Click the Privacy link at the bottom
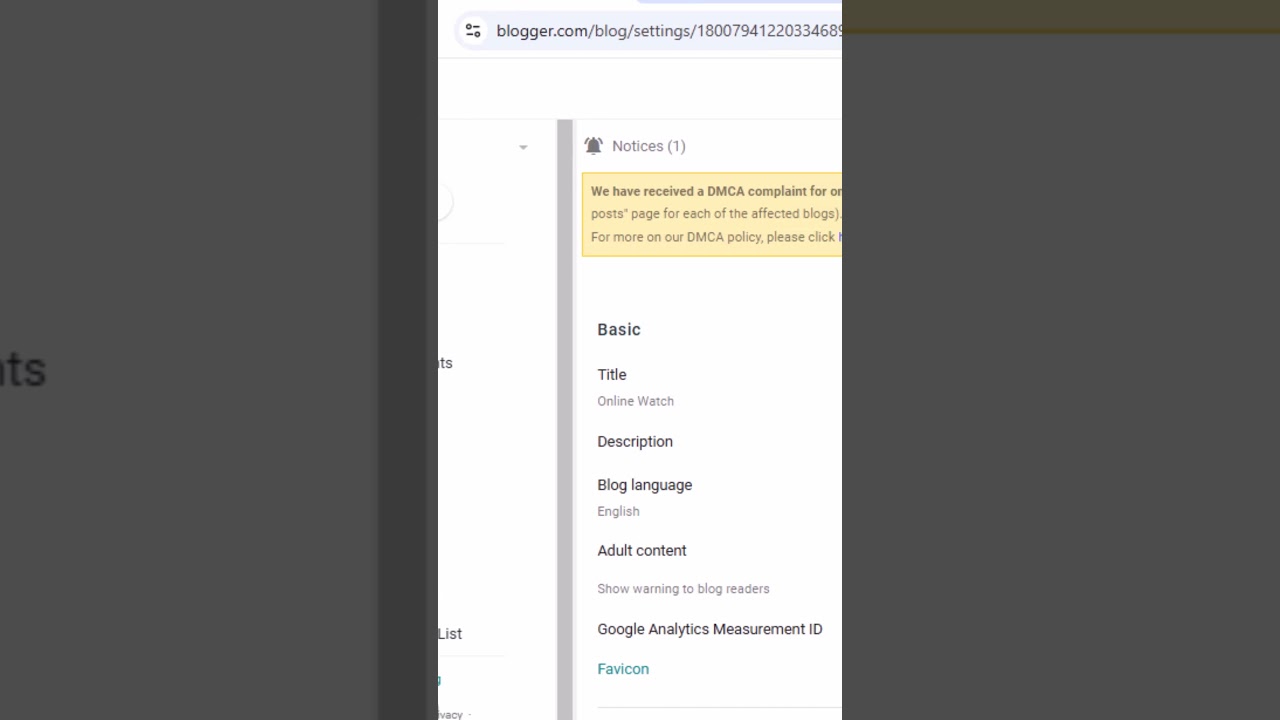The image size is (1280, 720). coord(448,714)
